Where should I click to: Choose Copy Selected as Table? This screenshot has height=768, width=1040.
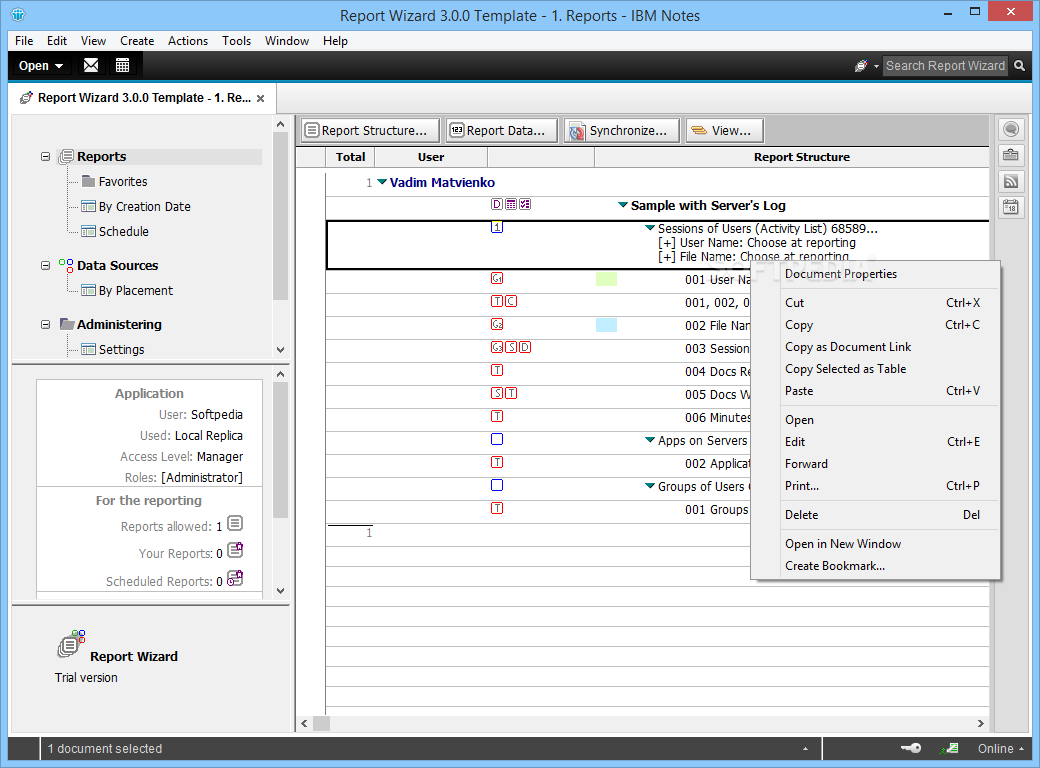tap(845, 369)
